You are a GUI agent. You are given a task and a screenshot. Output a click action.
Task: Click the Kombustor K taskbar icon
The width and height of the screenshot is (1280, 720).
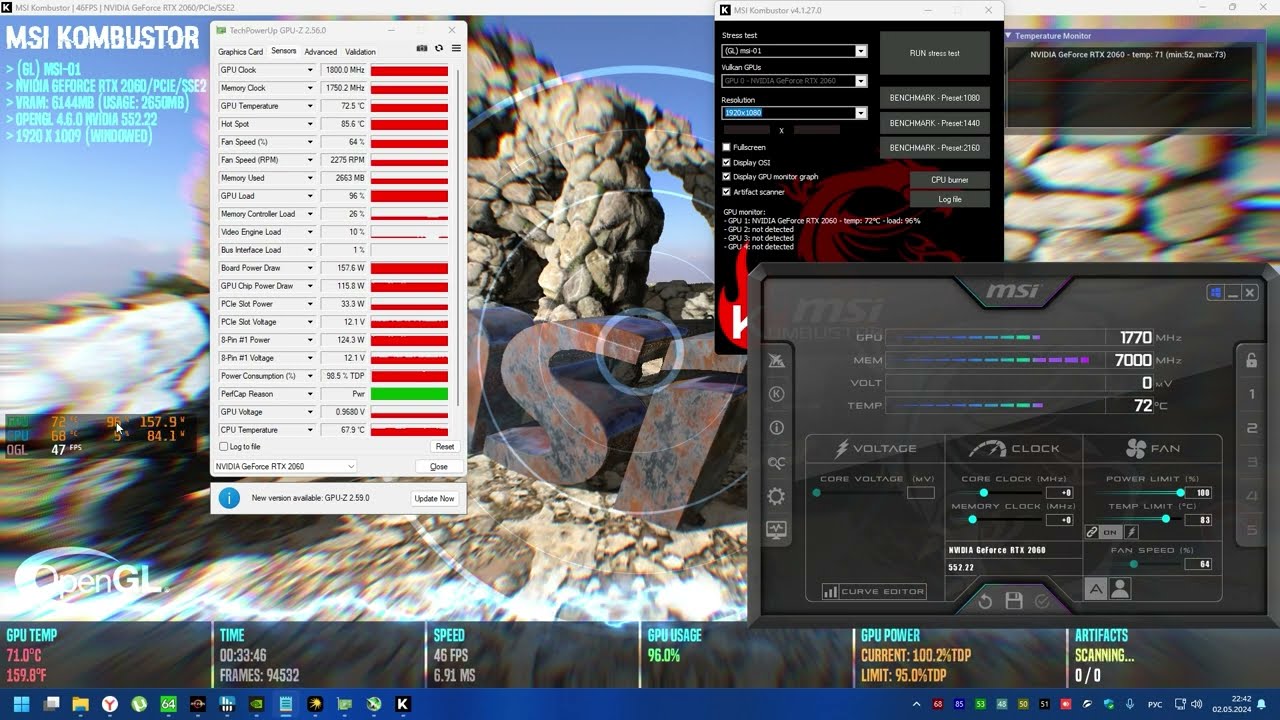tap(403, 704)
